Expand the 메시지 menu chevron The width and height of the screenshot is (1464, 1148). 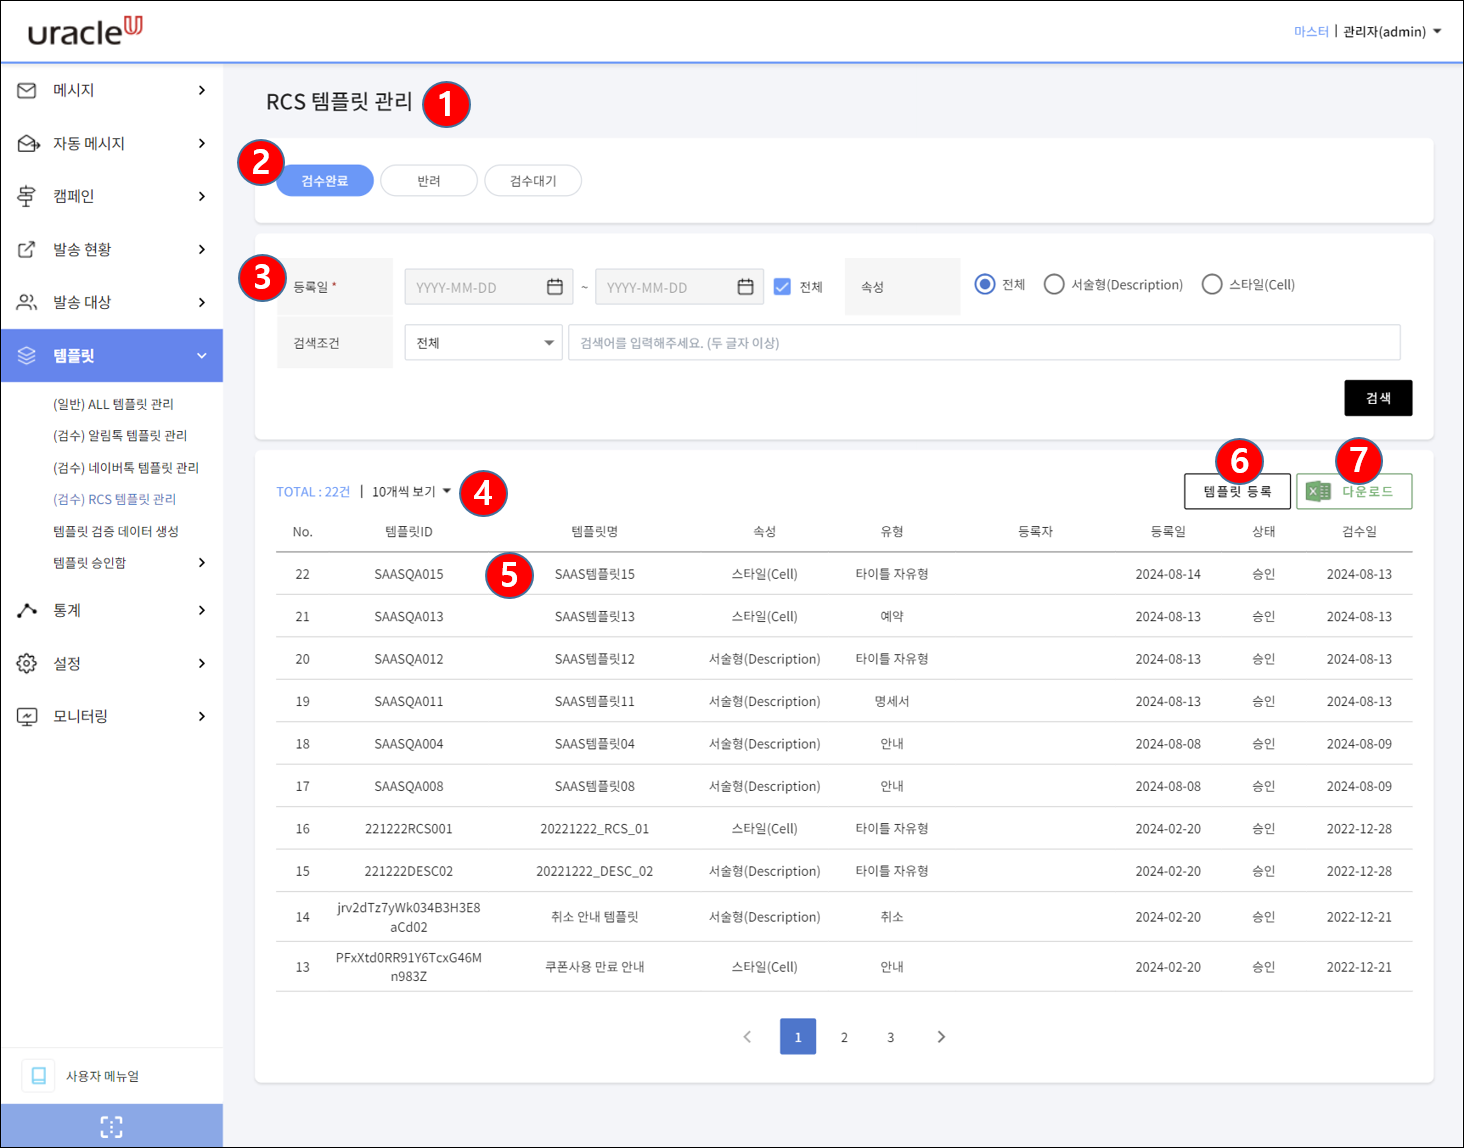coord(201,90)
